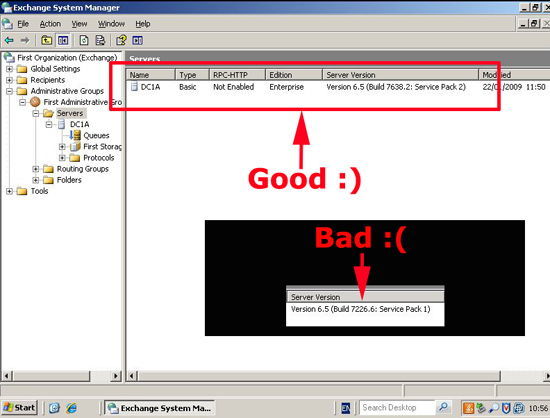This screenshot has height=418, width=550.
Task: Sort by the RPC-HTTP column header
Action: pyautogui.click(x=237, y=75)
